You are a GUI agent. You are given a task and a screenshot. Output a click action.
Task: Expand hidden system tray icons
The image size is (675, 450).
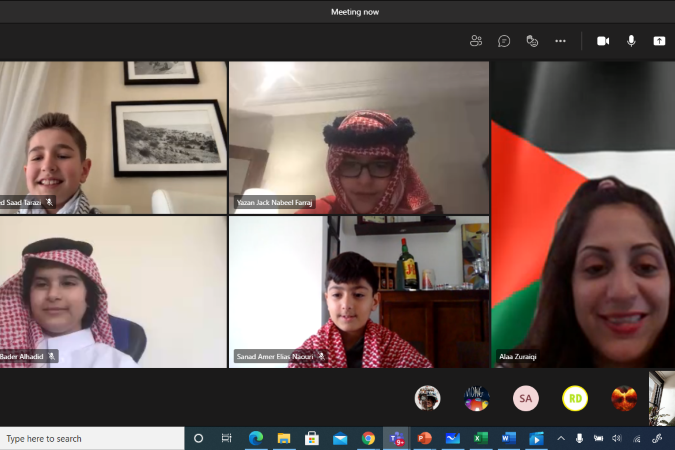click(x=561, y=438)
